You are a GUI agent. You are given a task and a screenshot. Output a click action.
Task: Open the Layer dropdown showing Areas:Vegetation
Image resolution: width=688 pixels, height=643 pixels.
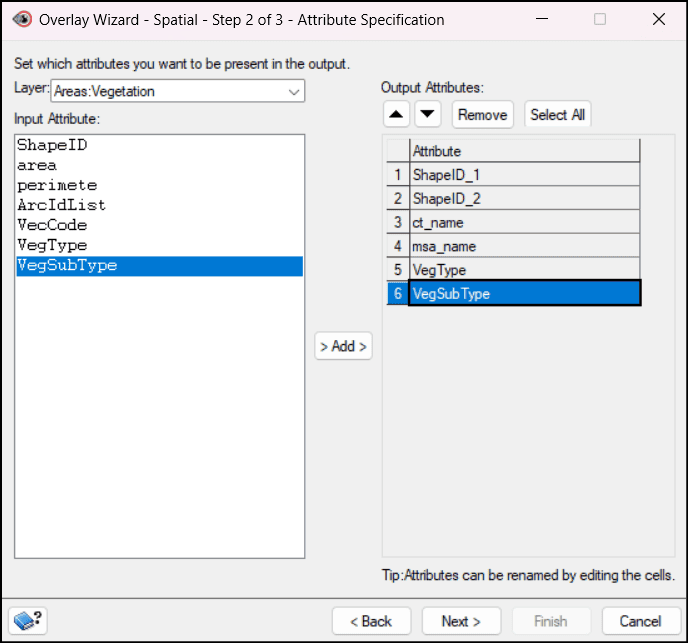click(x=178, y=91)
